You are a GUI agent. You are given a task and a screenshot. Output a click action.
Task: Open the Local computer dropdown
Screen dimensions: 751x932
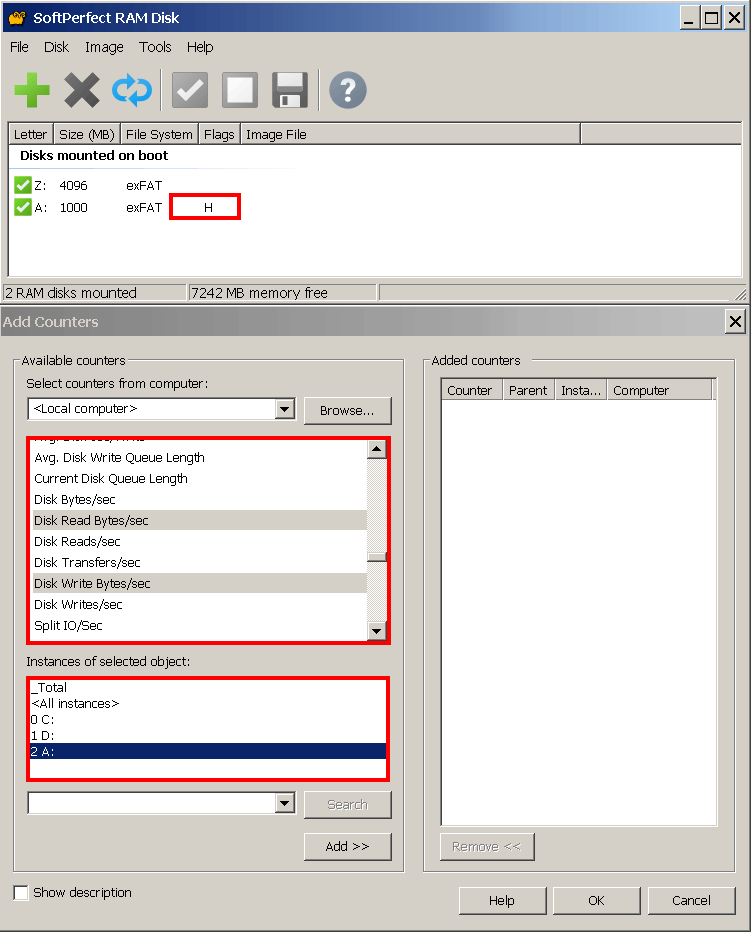[285, 409]
